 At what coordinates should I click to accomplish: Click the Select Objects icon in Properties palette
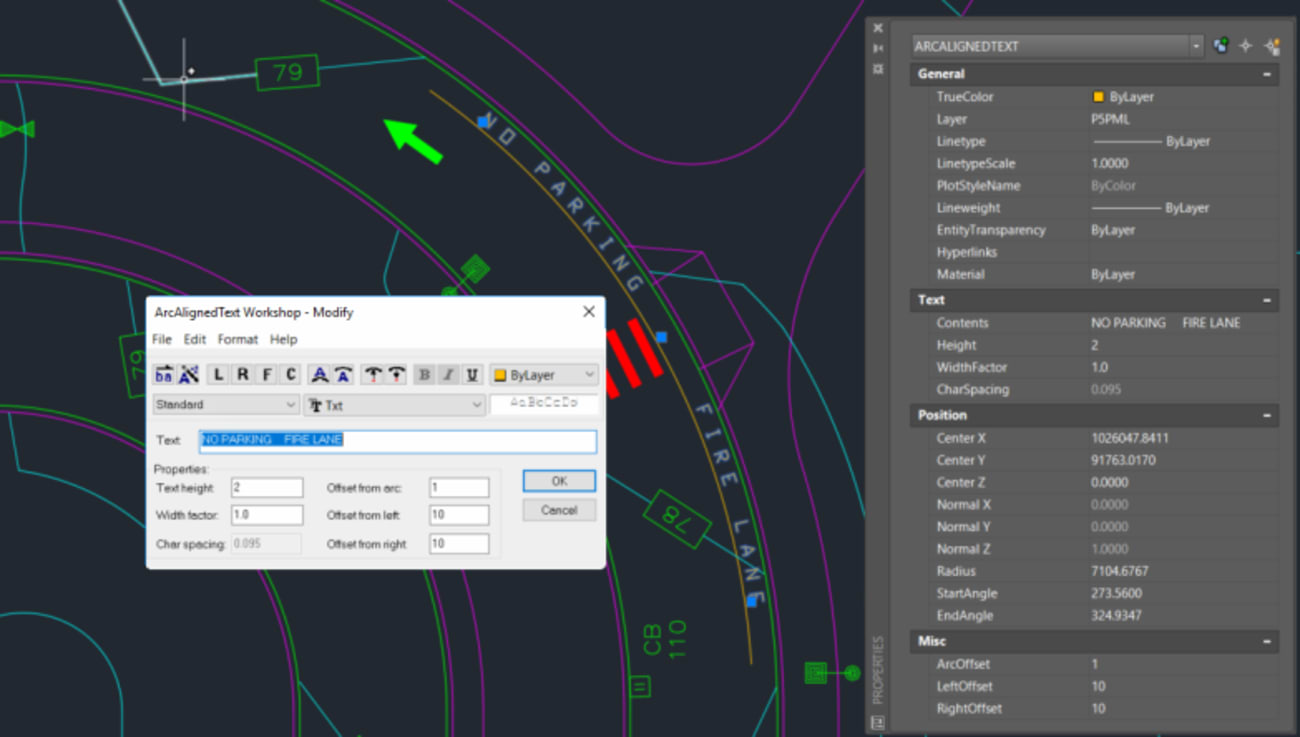[1245, 45]
